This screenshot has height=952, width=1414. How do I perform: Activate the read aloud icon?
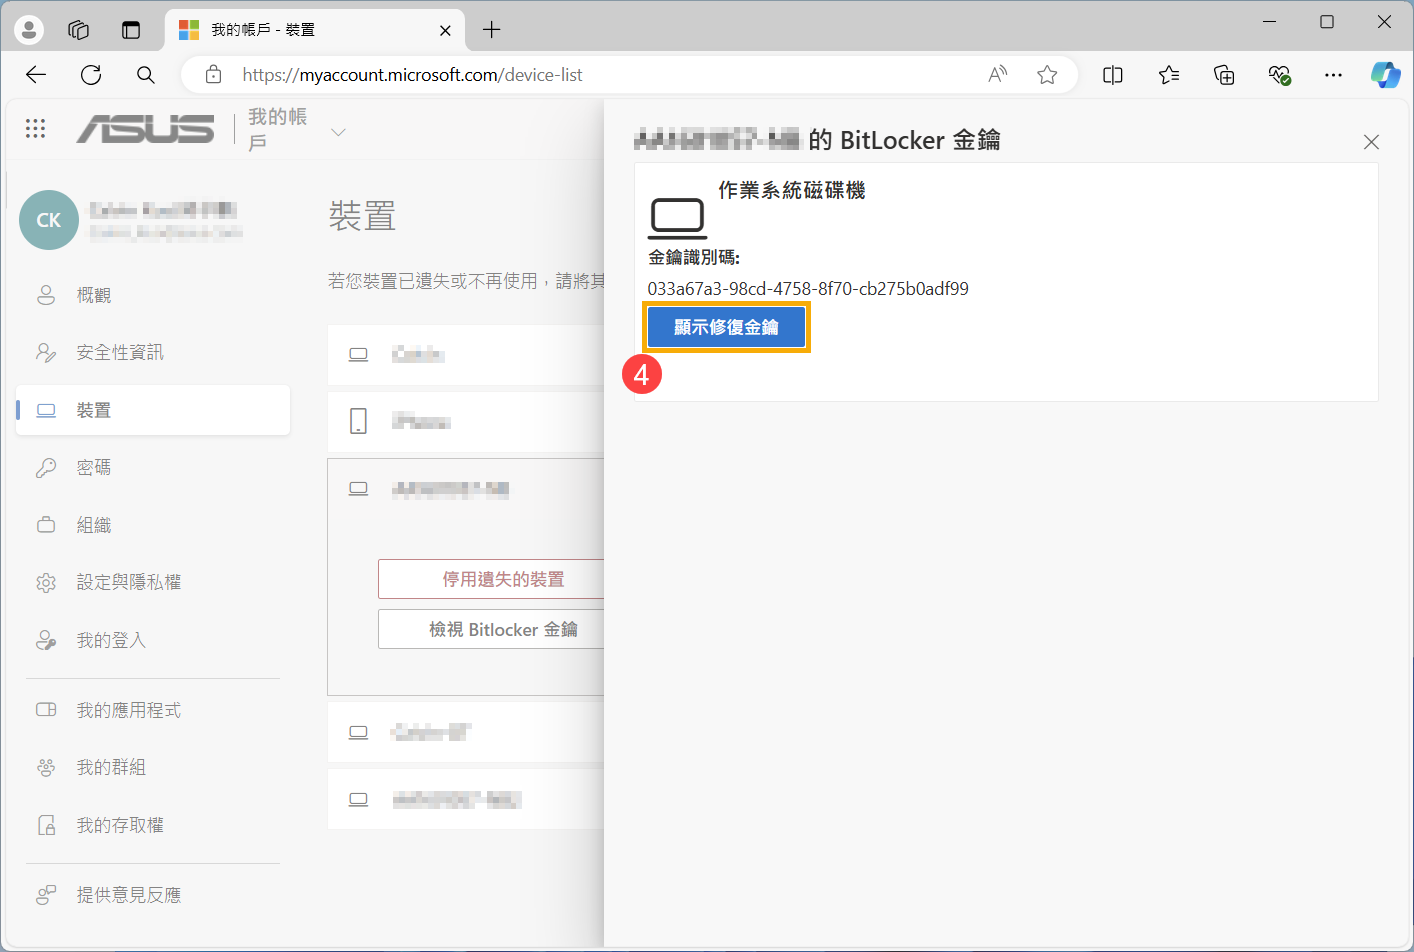[x=997, y=75]
